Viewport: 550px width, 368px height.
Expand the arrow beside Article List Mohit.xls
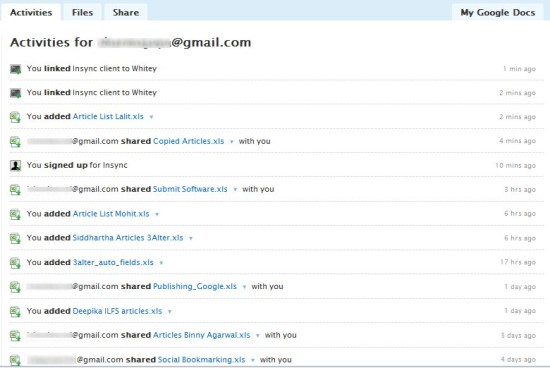[157, 214]
